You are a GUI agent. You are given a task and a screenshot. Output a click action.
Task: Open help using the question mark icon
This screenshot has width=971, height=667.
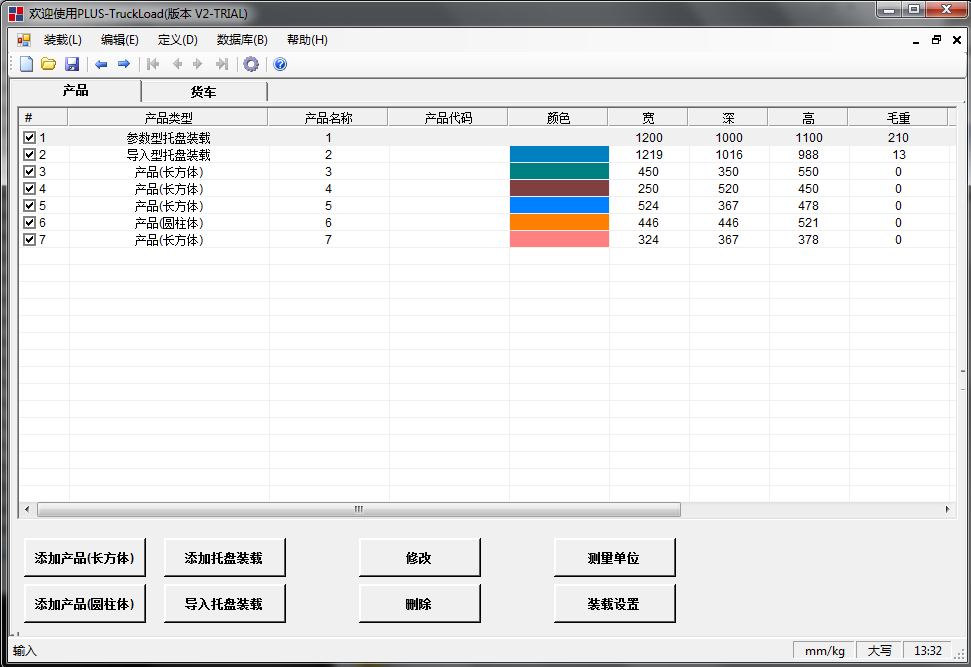pos(278,64)
